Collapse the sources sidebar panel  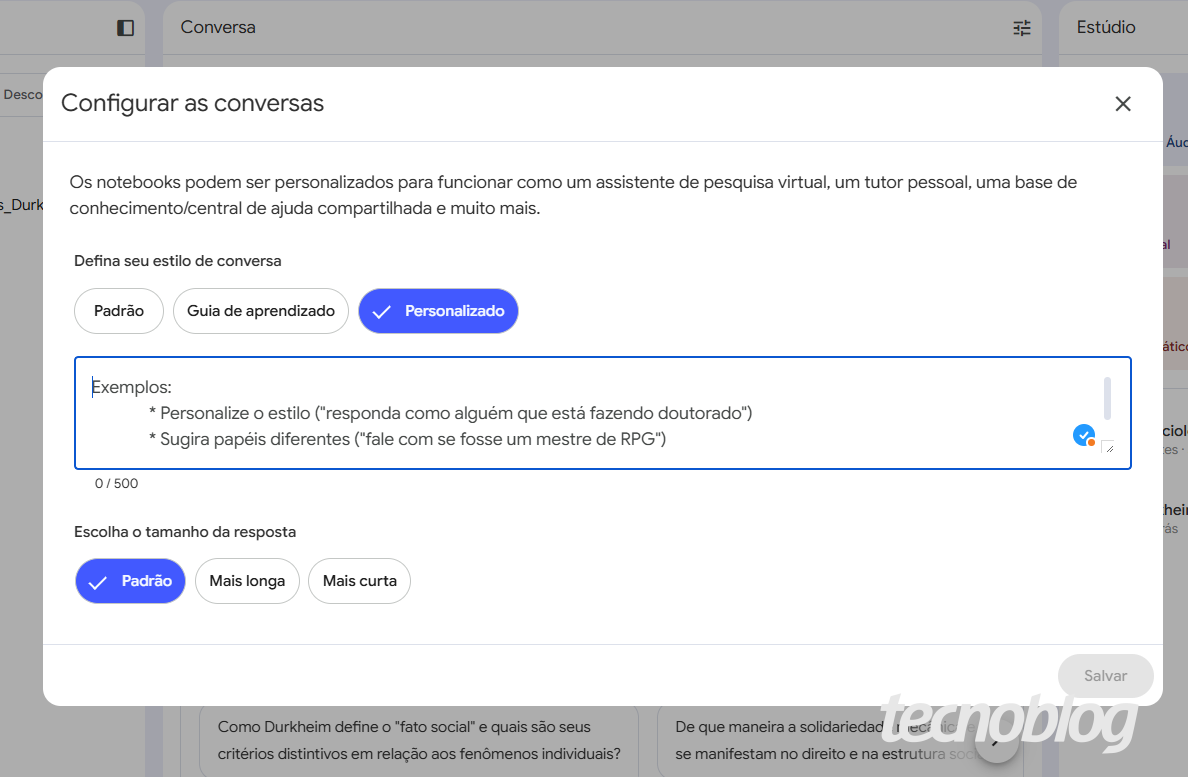[x=124, y=27]
